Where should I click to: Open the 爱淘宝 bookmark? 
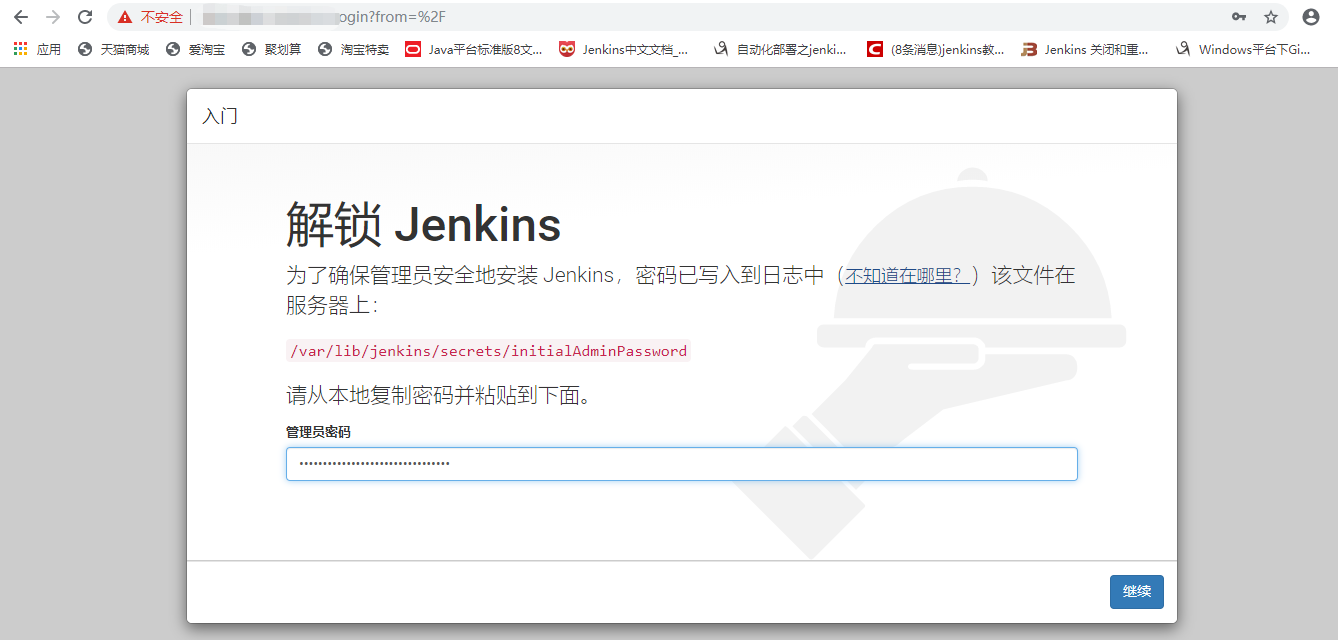(195, 49)
